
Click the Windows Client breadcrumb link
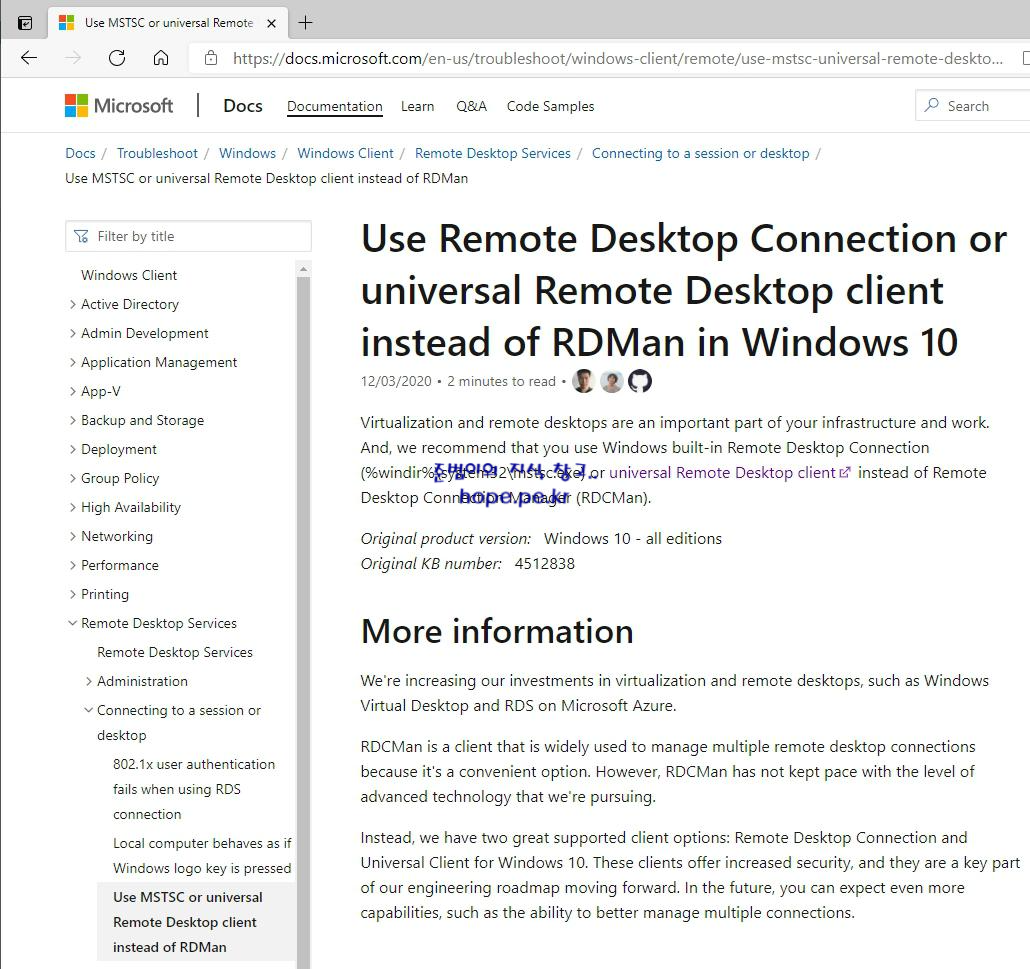click(345, 153)
